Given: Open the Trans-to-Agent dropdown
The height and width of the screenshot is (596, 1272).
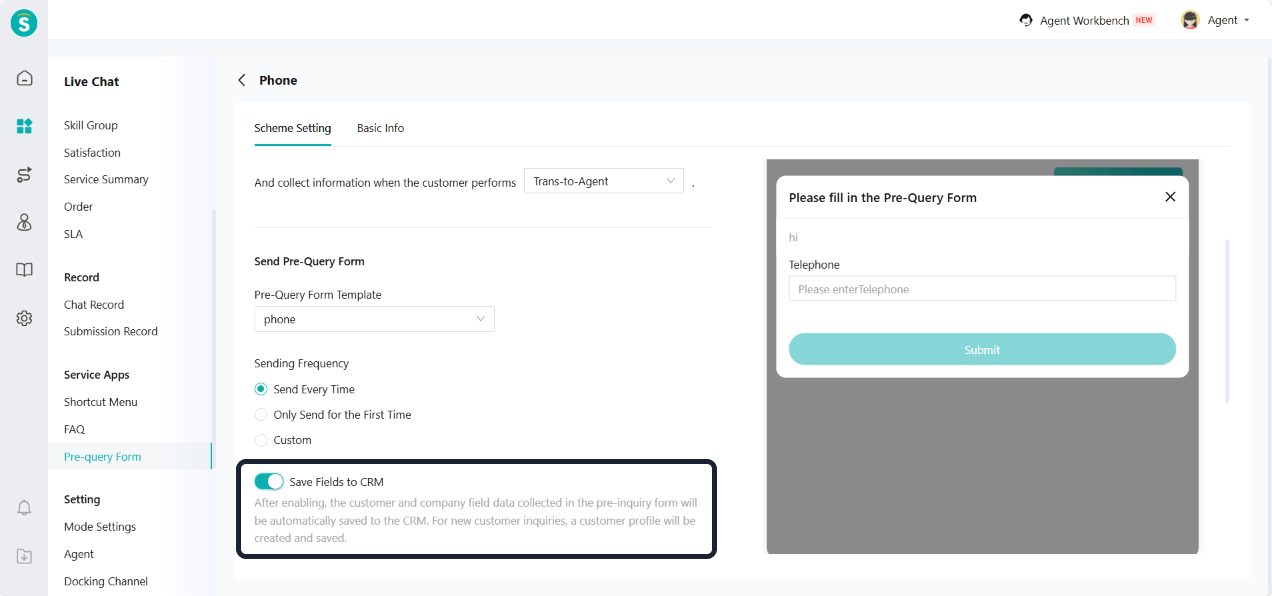Looking at the screenshot, I should (x=603, y=181).
